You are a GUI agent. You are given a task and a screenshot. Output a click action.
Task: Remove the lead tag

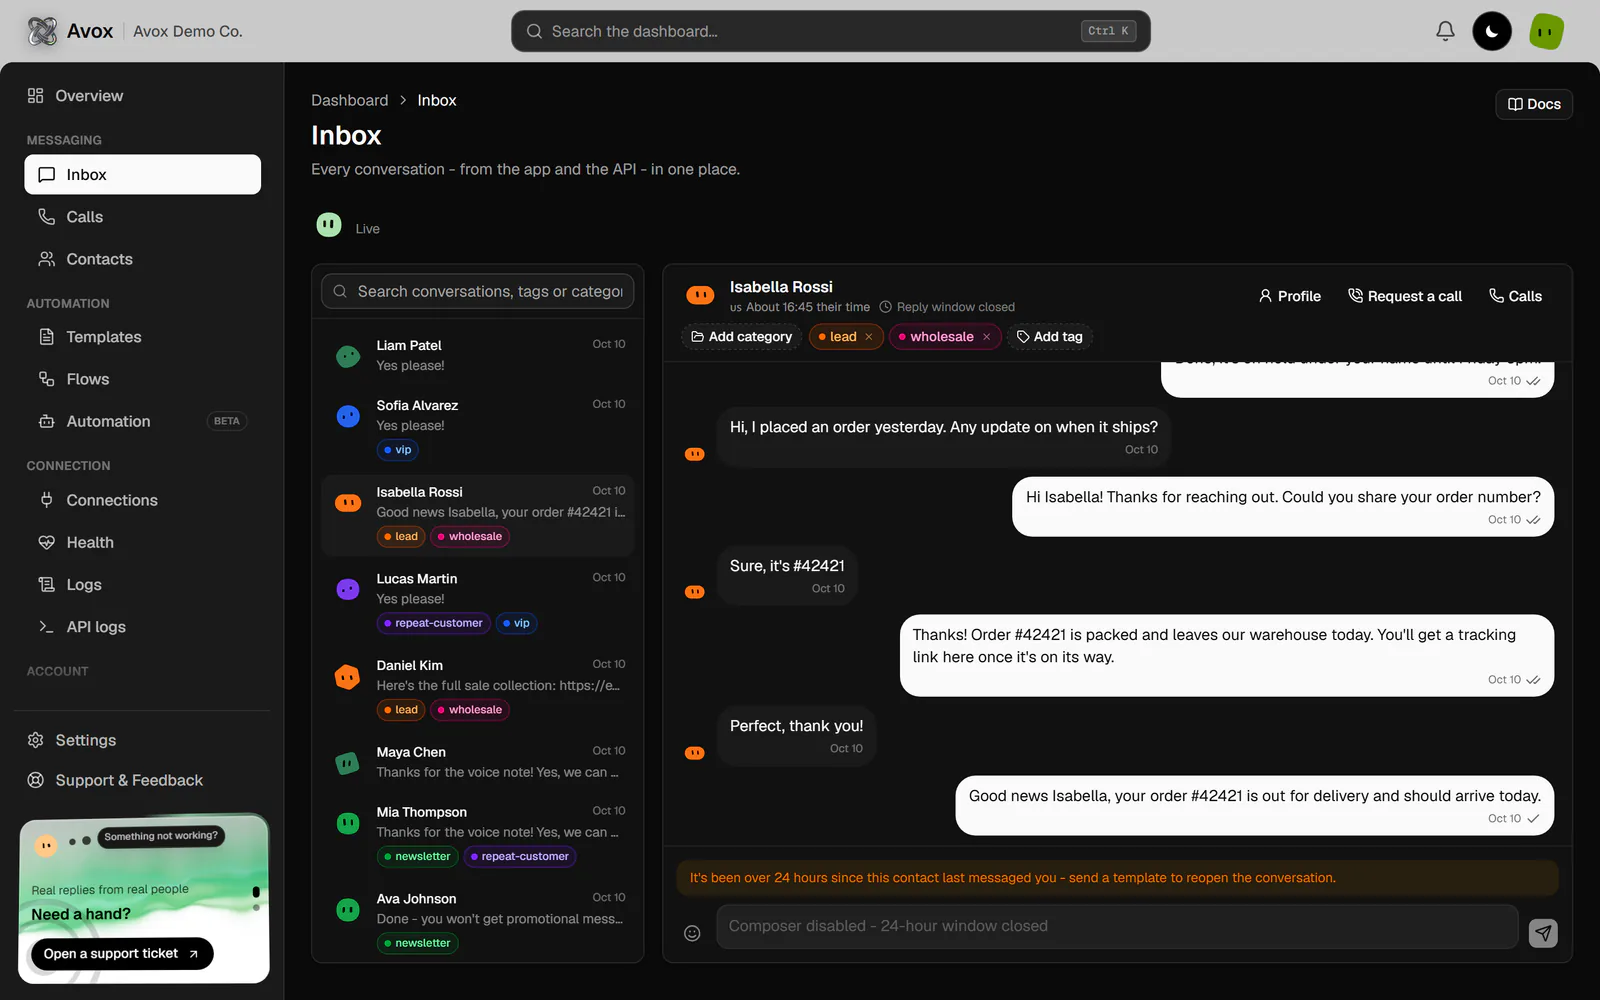point(869,337)
